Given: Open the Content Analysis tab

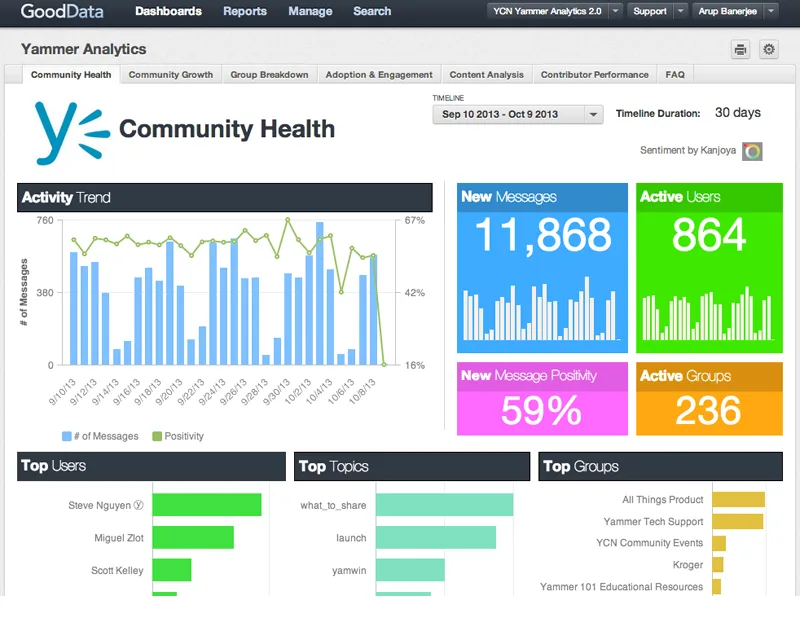Looking at the screenshot, I should click(x=486, y=75).
